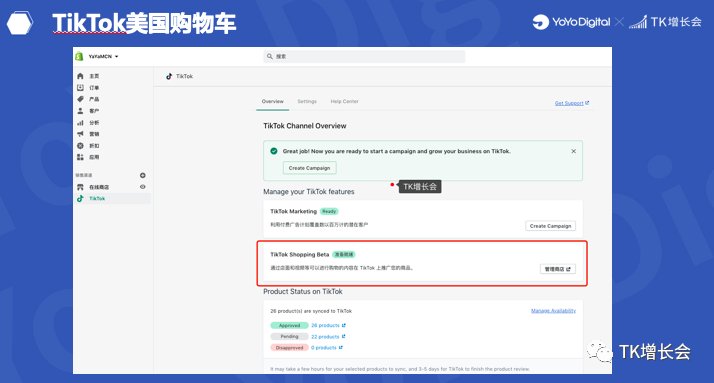Click Create Campaign in the success banner

pos(310,168)
